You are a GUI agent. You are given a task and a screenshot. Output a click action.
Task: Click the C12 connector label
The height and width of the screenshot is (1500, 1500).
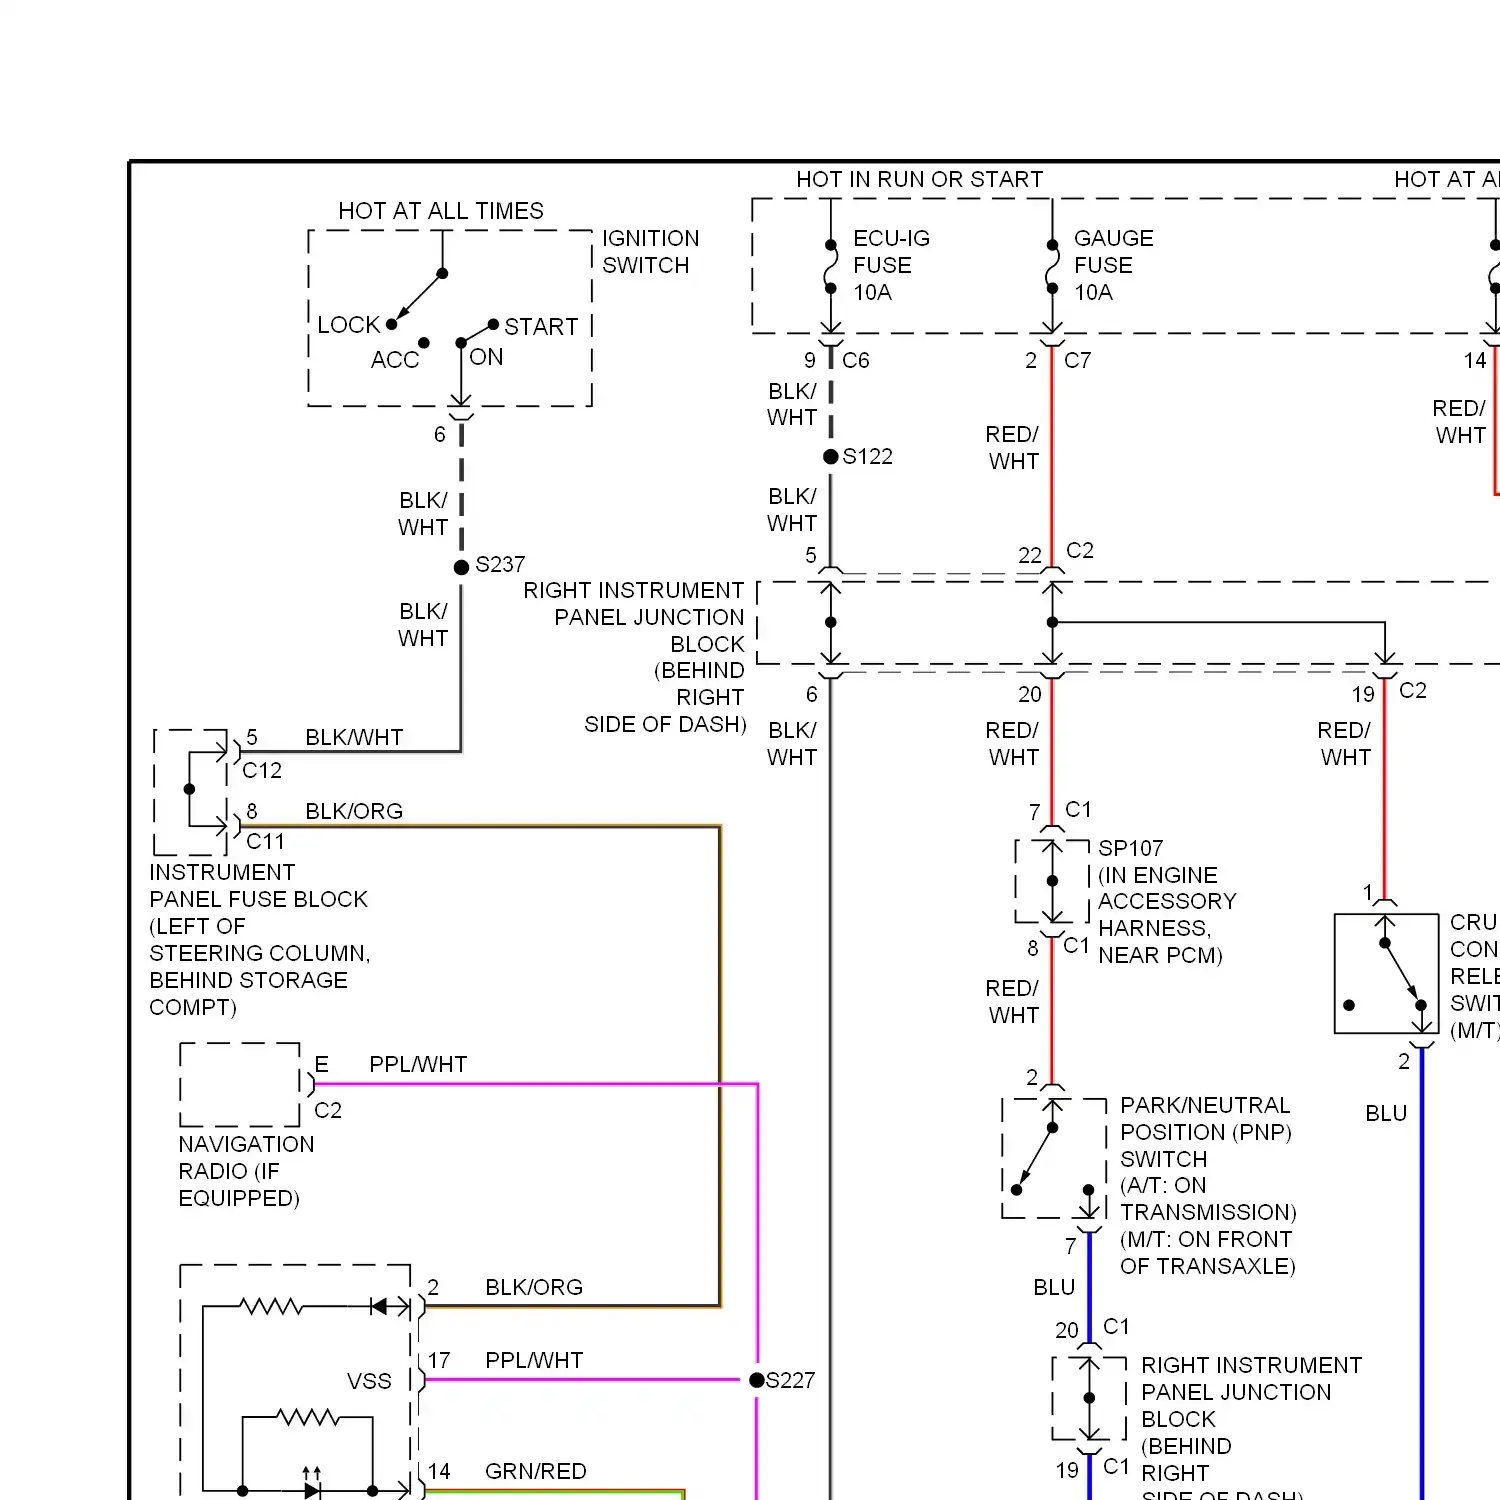point(262,771)
